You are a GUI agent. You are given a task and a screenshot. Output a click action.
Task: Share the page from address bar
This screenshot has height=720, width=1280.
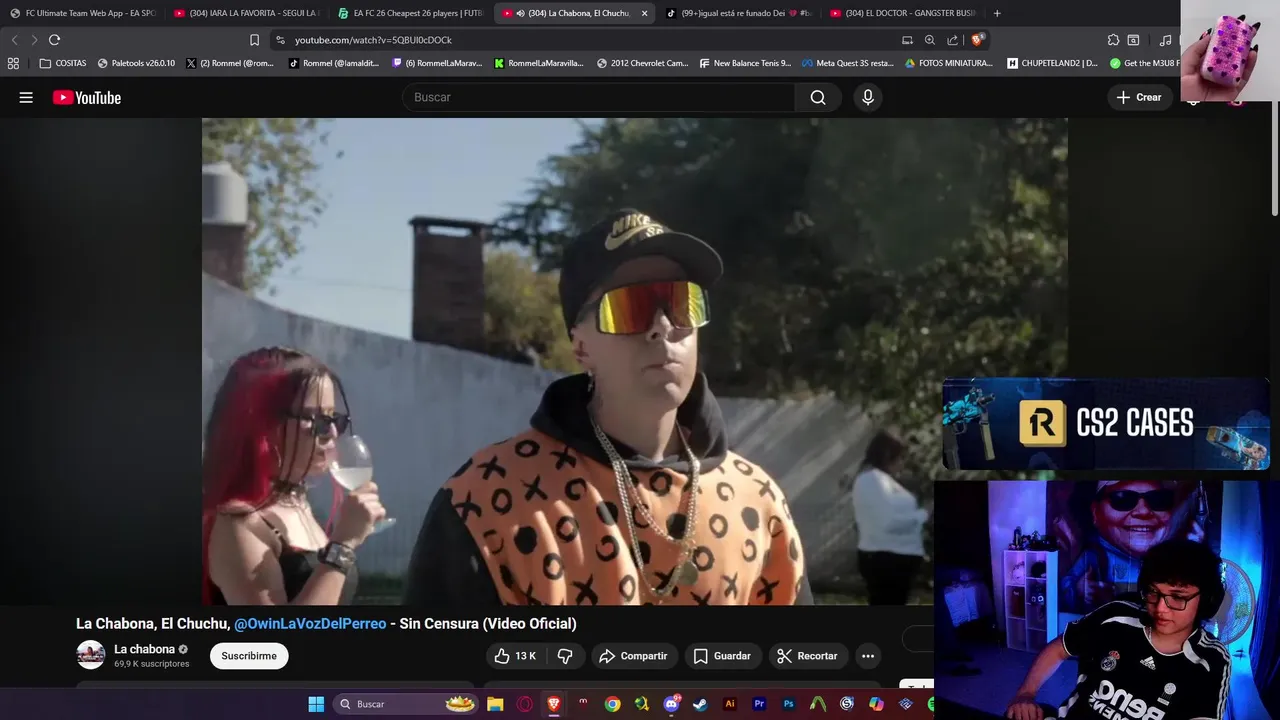[x=952, y=40]
